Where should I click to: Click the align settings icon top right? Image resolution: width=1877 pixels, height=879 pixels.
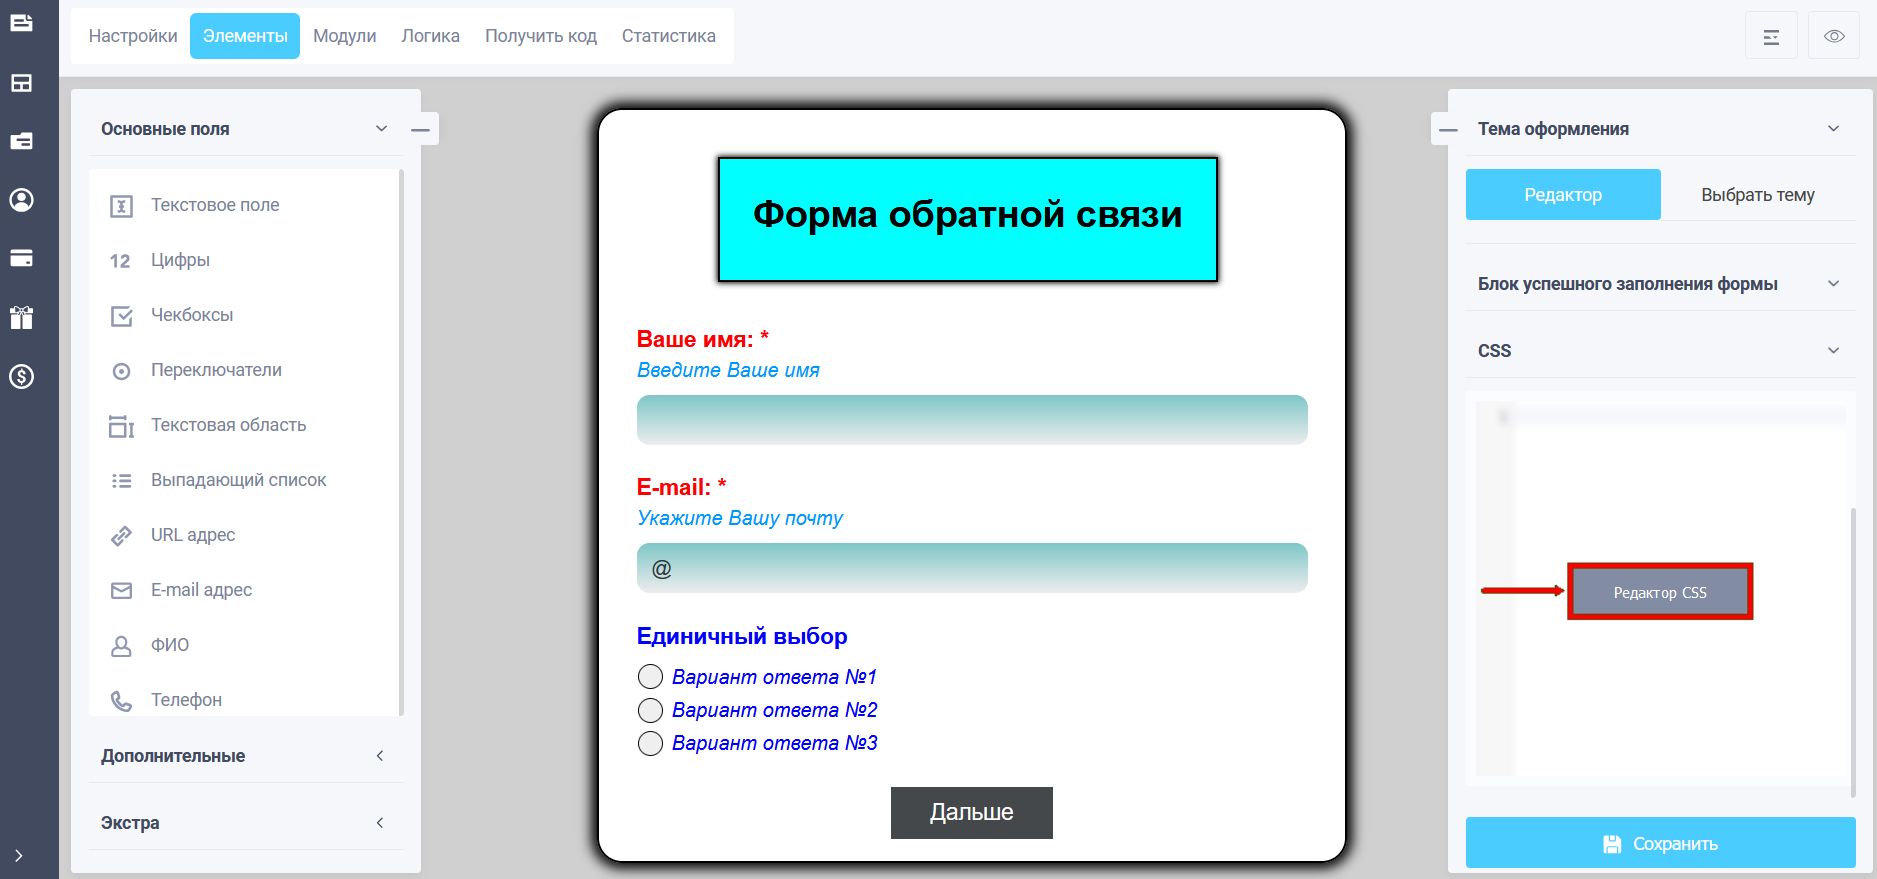(1771, 36)
